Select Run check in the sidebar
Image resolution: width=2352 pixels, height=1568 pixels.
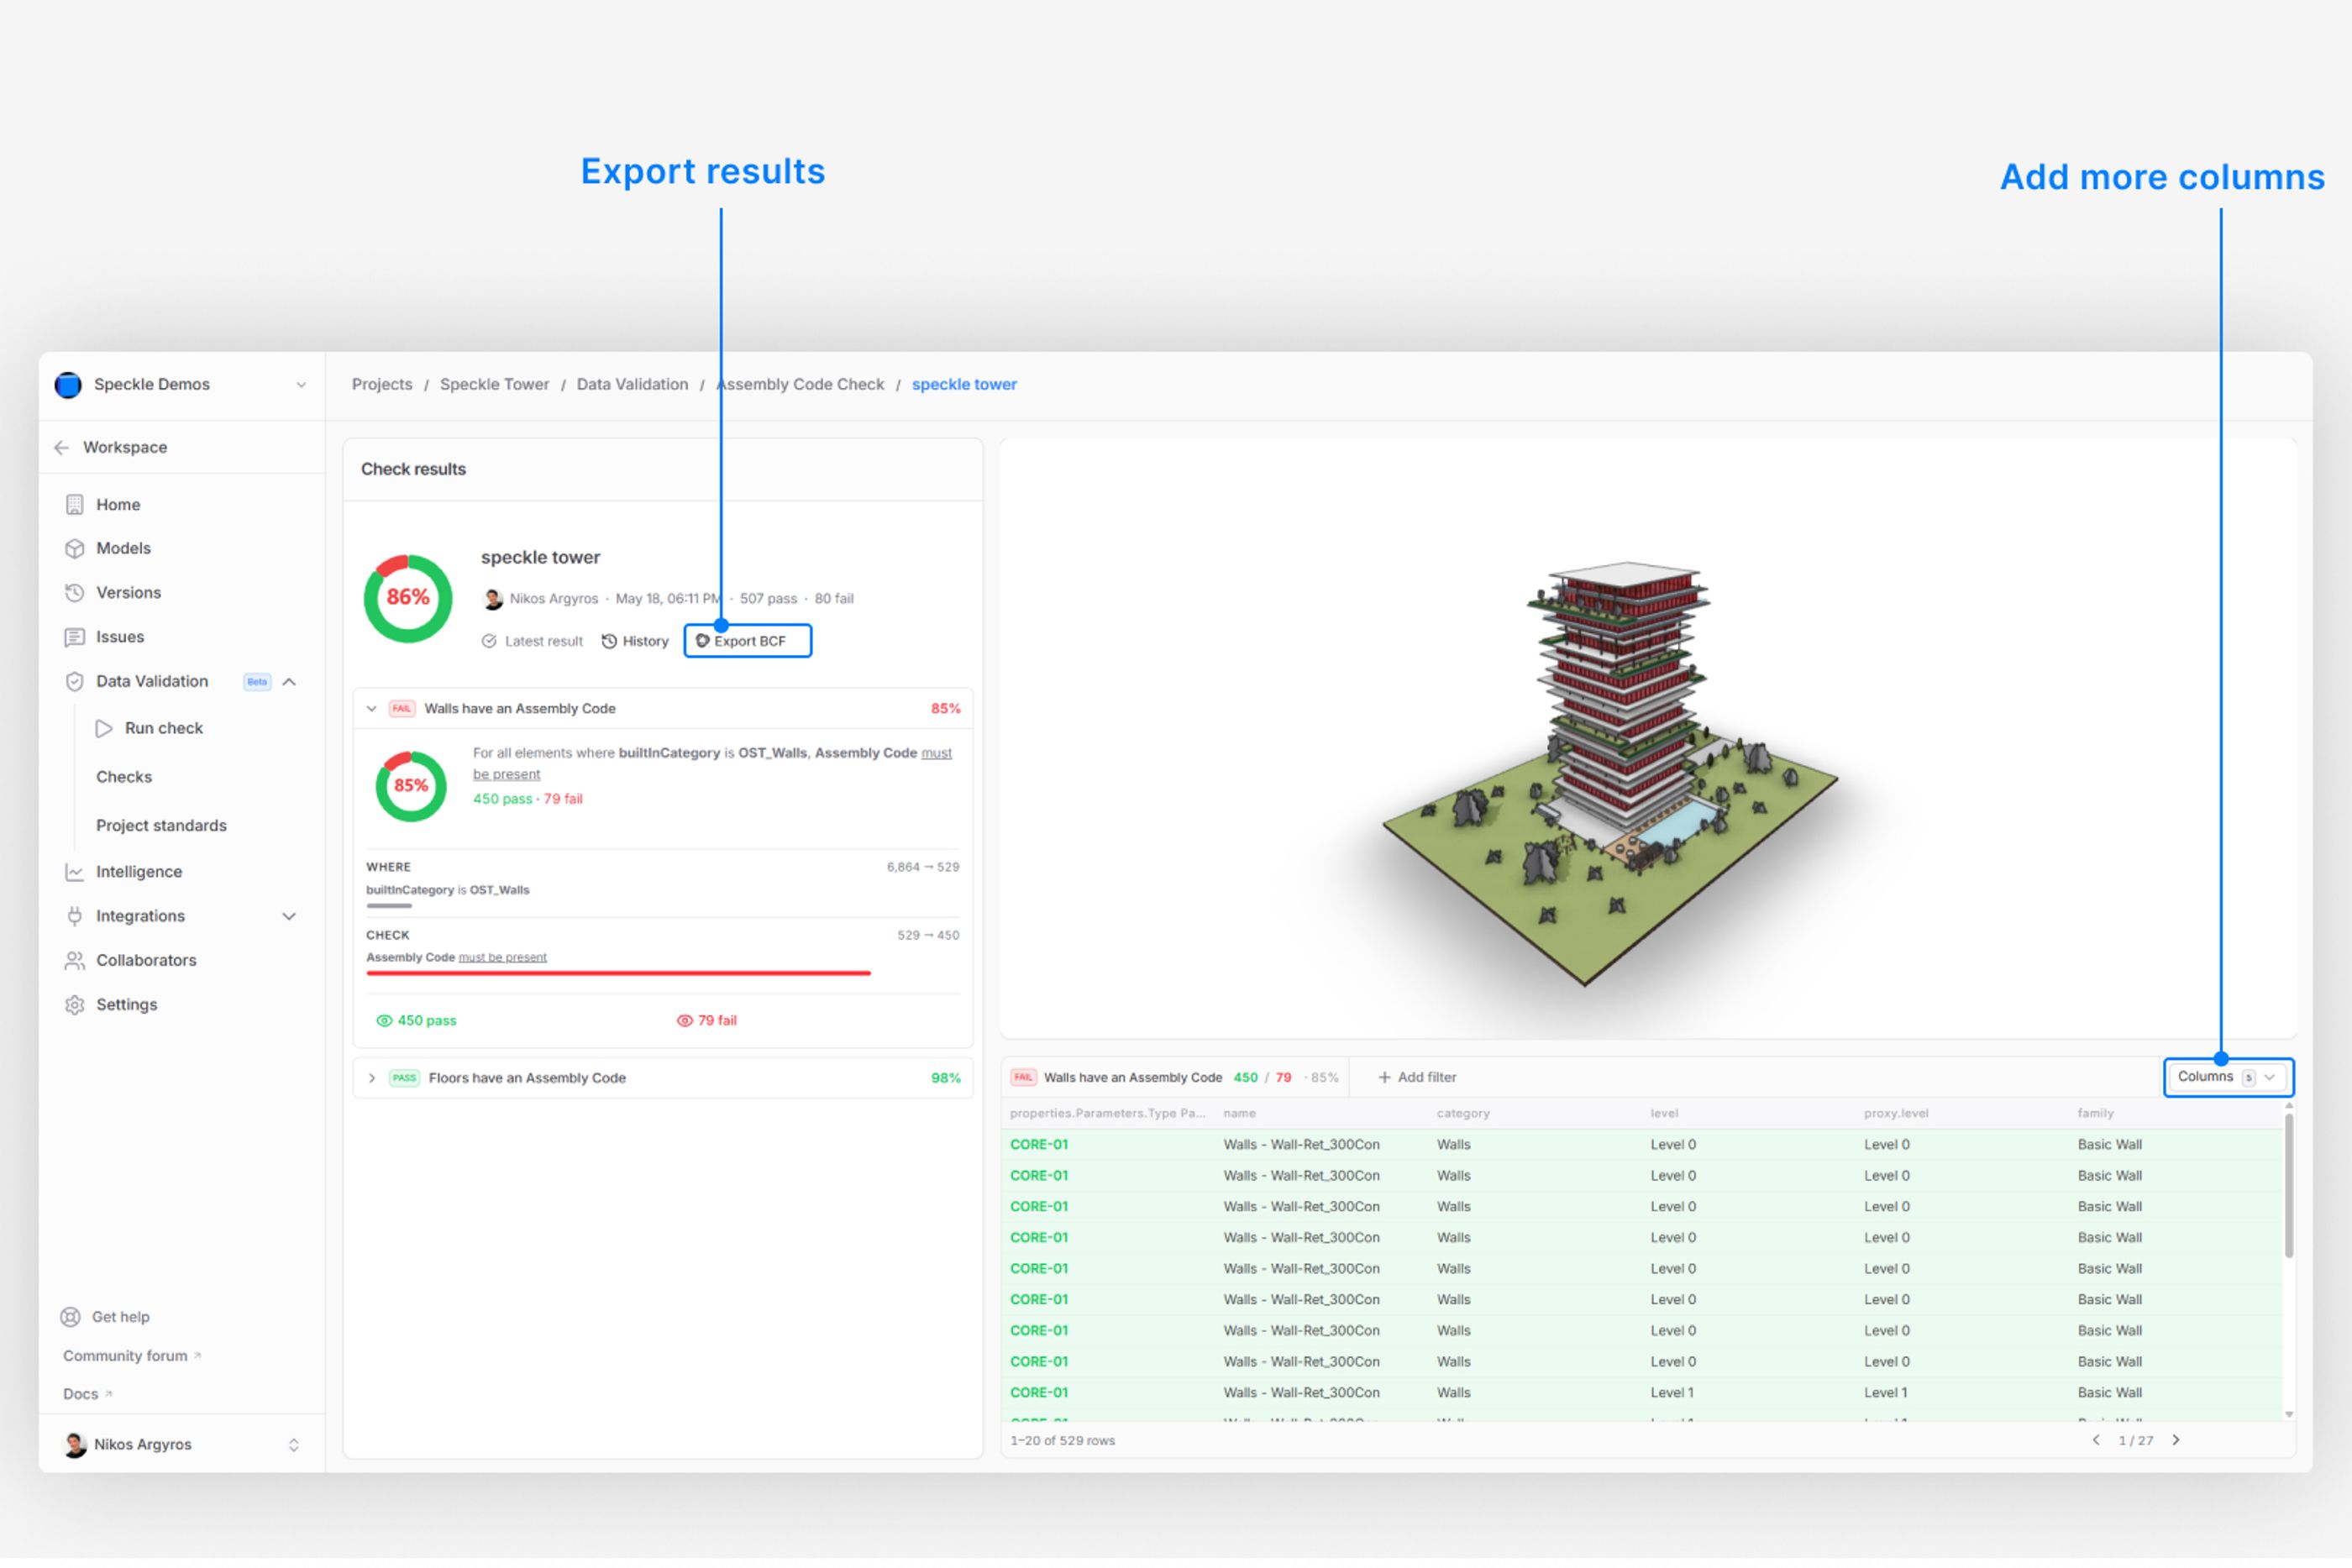tap(164, 729)
